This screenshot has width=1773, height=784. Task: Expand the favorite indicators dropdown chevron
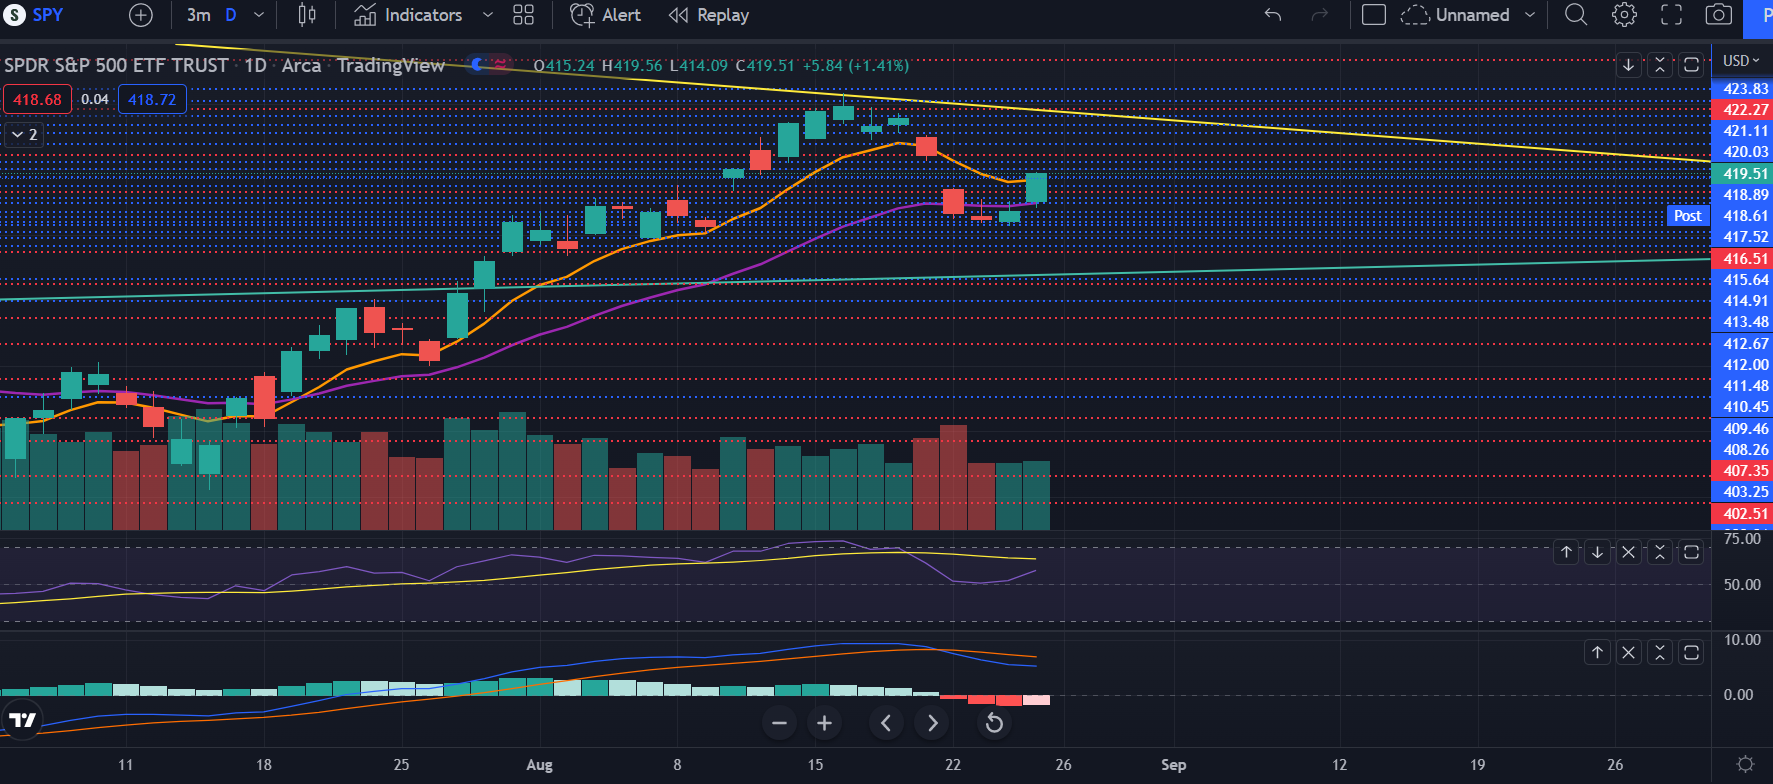(x=488, y=15)
